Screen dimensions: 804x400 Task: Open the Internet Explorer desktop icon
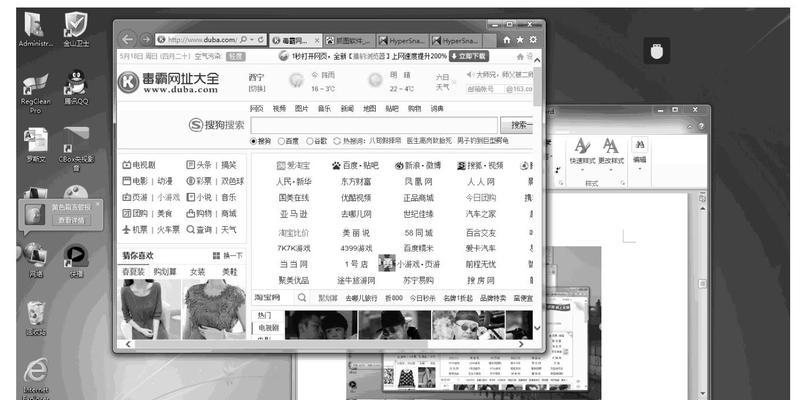coord(35,378)
